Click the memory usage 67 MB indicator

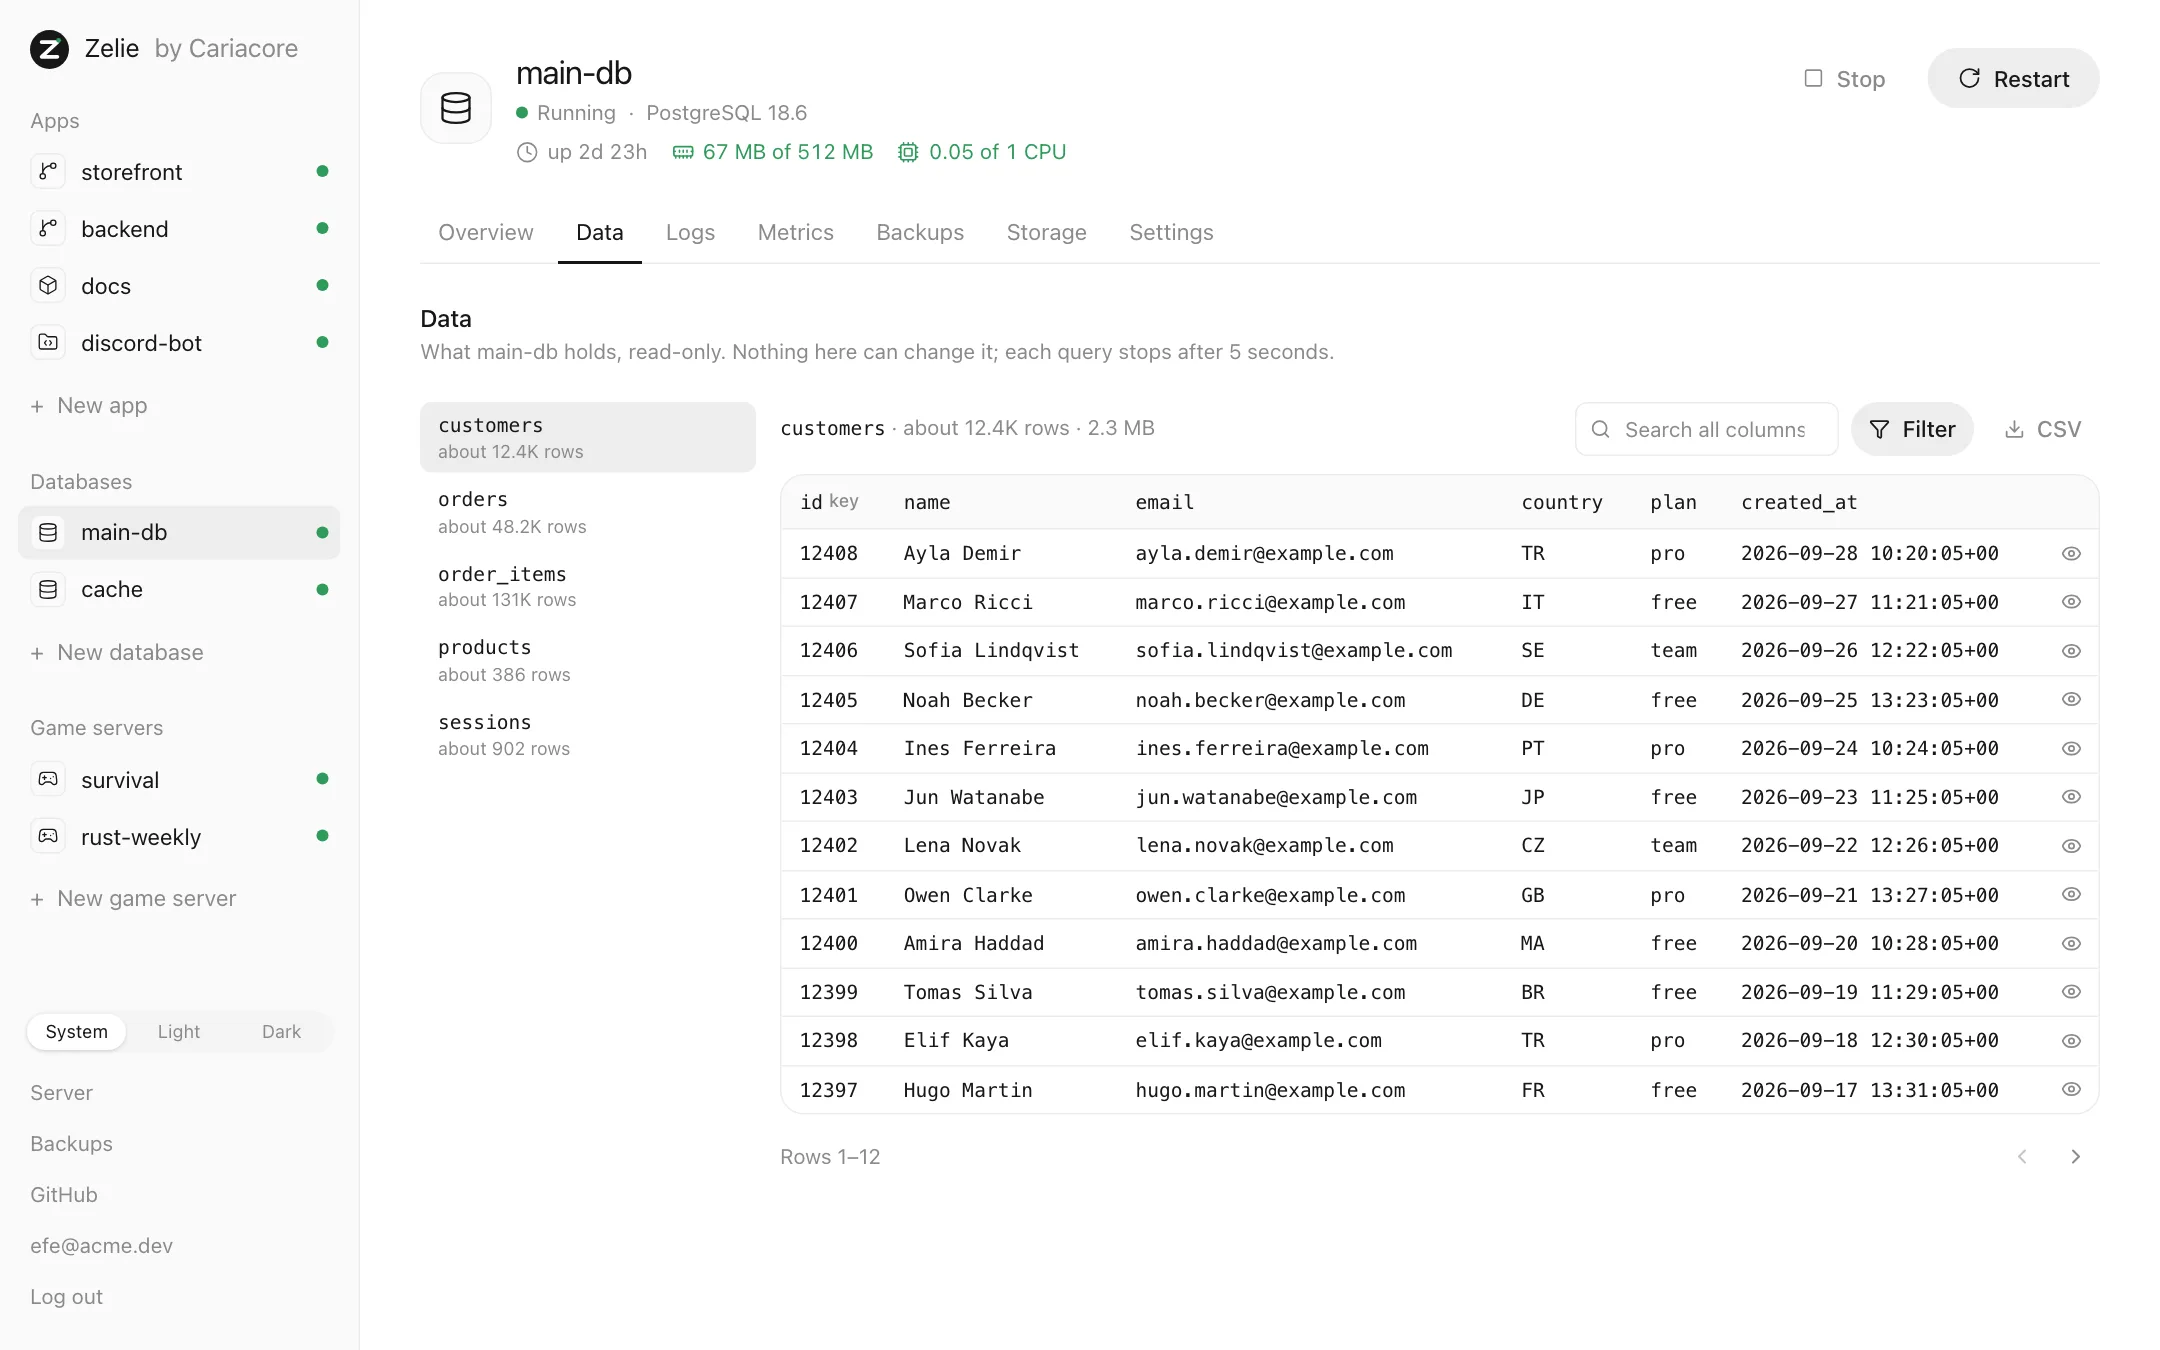773,152
